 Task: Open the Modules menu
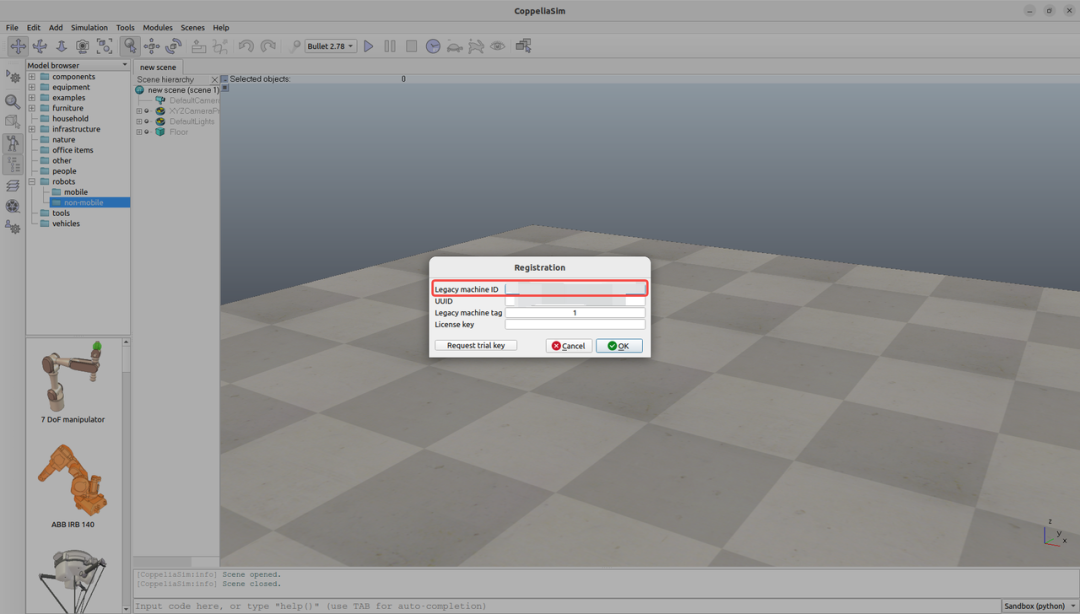(x=158, y=28)
